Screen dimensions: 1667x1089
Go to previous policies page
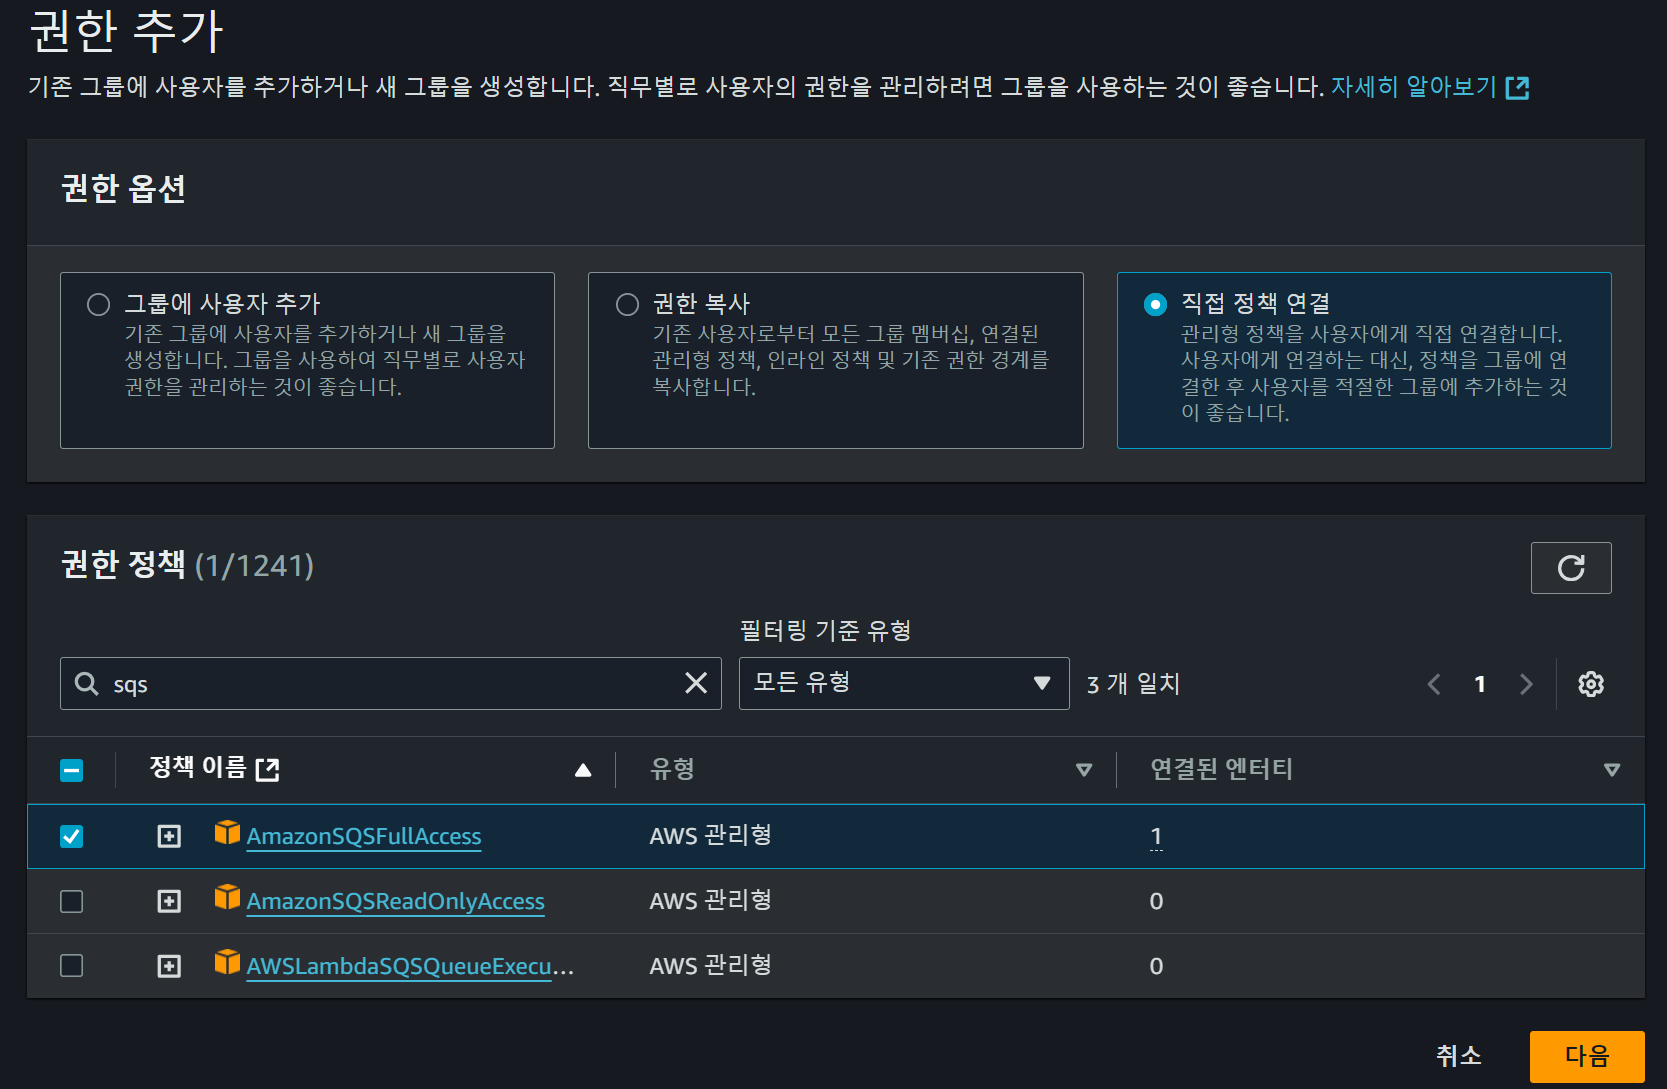[x=1434, y=684]
